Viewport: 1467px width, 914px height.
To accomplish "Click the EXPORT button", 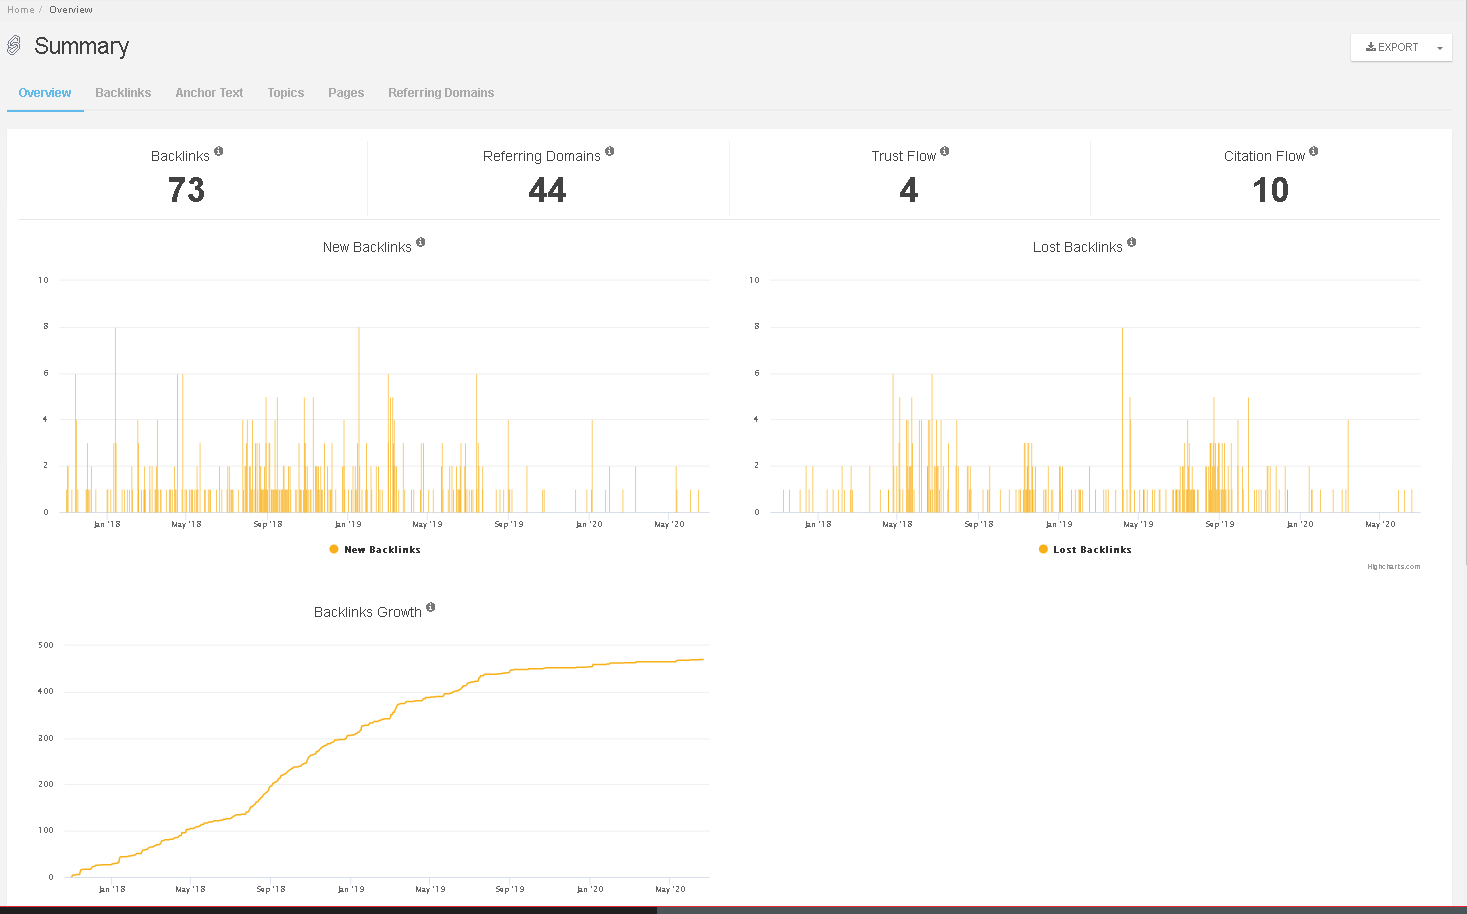I will coord(1391,48).
